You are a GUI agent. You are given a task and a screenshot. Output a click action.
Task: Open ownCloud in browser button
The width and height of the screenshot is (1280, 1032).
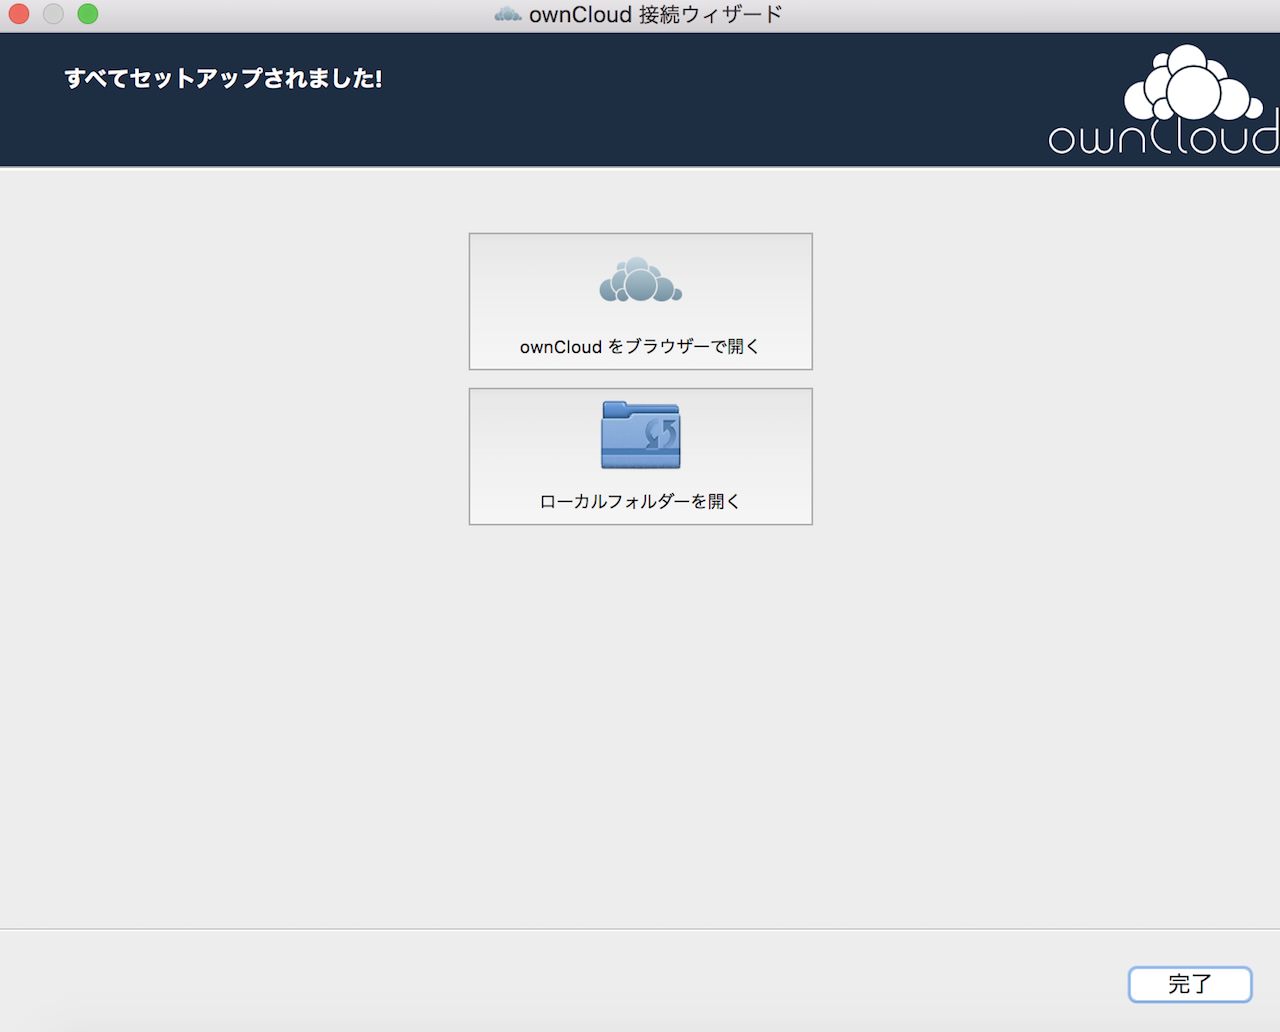click(x=640, y=301)
